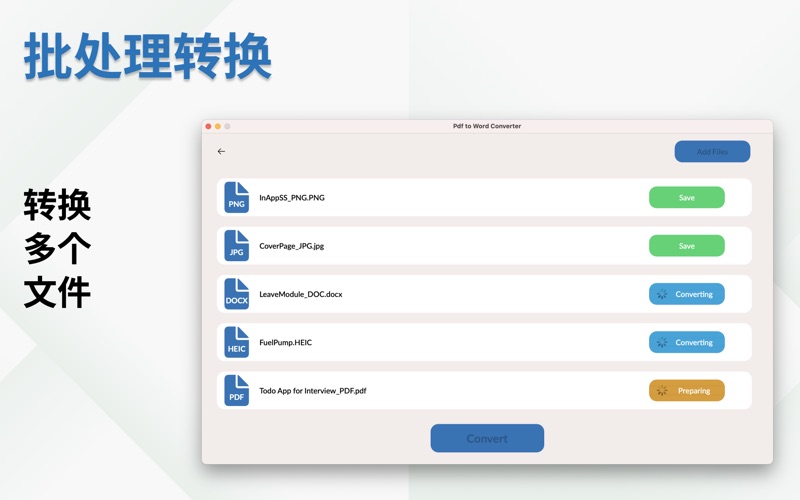The image size is (800, 500).
Task: Click the JPG file type icon
Action: click(236, 245)
